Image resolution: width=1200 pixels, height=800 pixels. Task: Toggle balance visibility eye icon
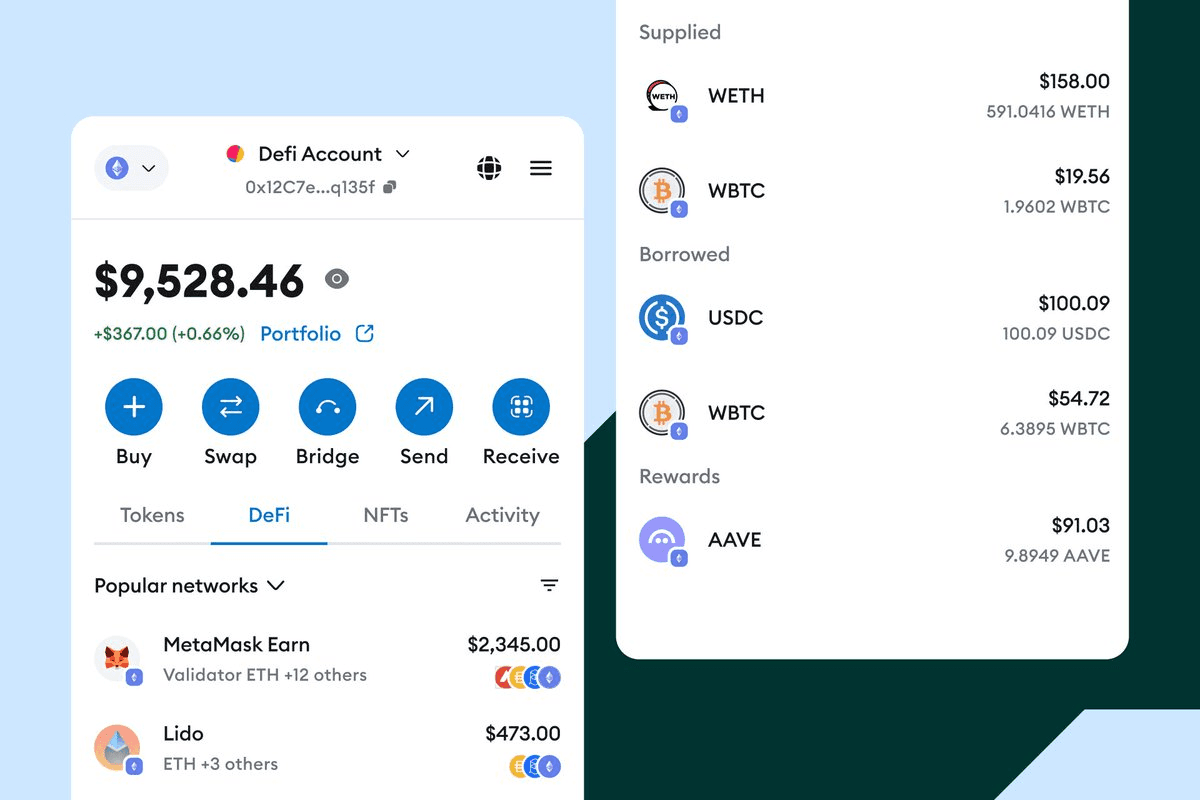pyautogui.click(x=337, y=280)
